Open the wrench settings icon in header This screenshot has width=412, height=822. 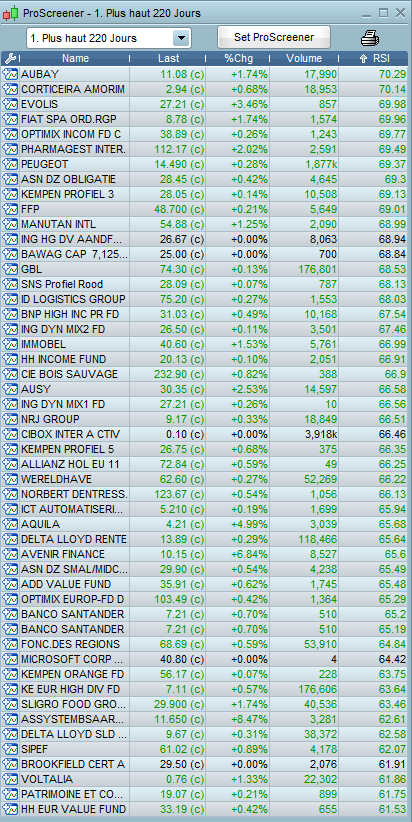10,59
